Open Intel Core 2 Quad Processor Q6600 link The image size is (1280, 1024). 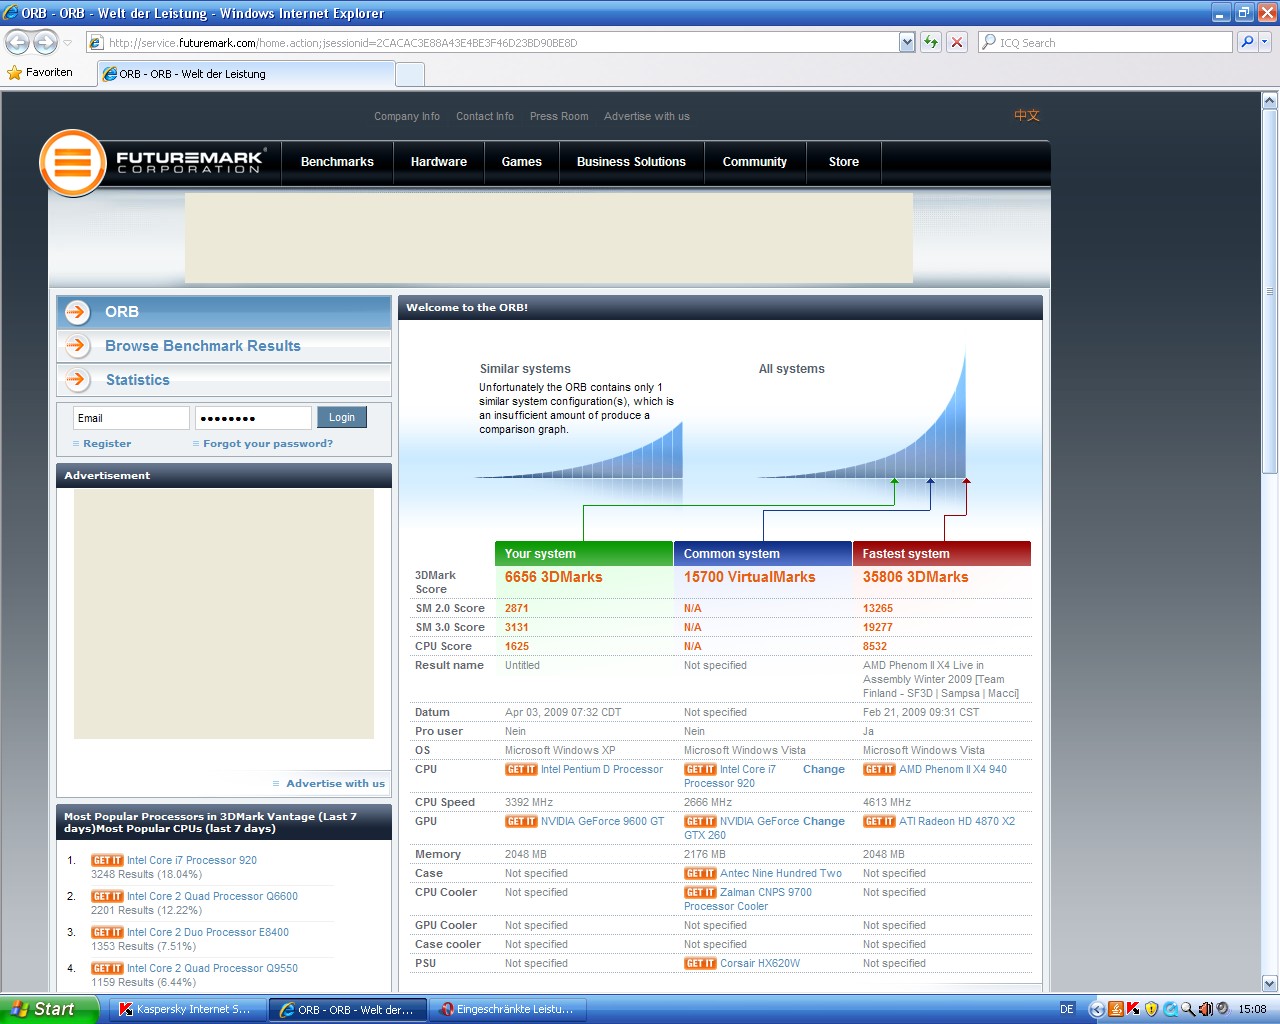click(x=212, y=897)
